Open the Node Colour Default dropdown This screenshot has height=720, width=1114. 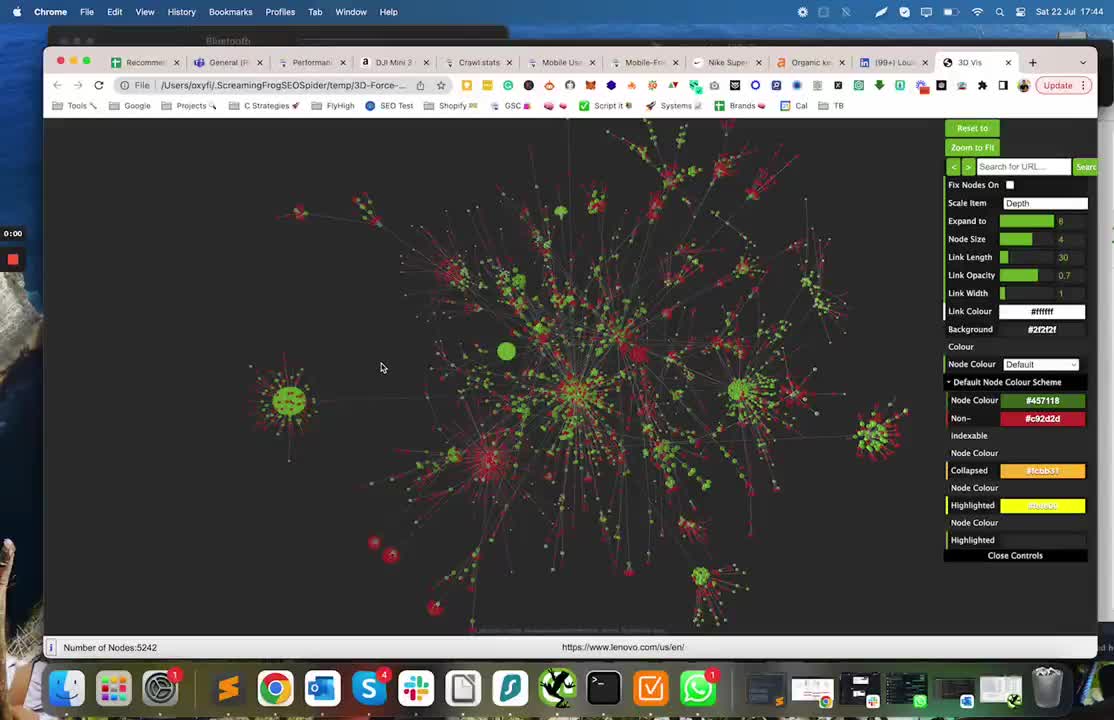(1040, 365)
